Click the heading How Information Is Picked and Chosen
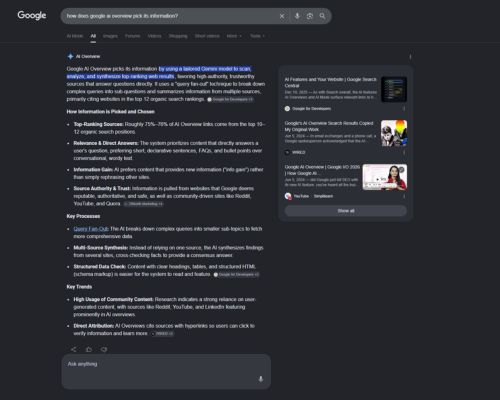The width and height of the screenshot is (500, 400). click(x=111, y=112)
